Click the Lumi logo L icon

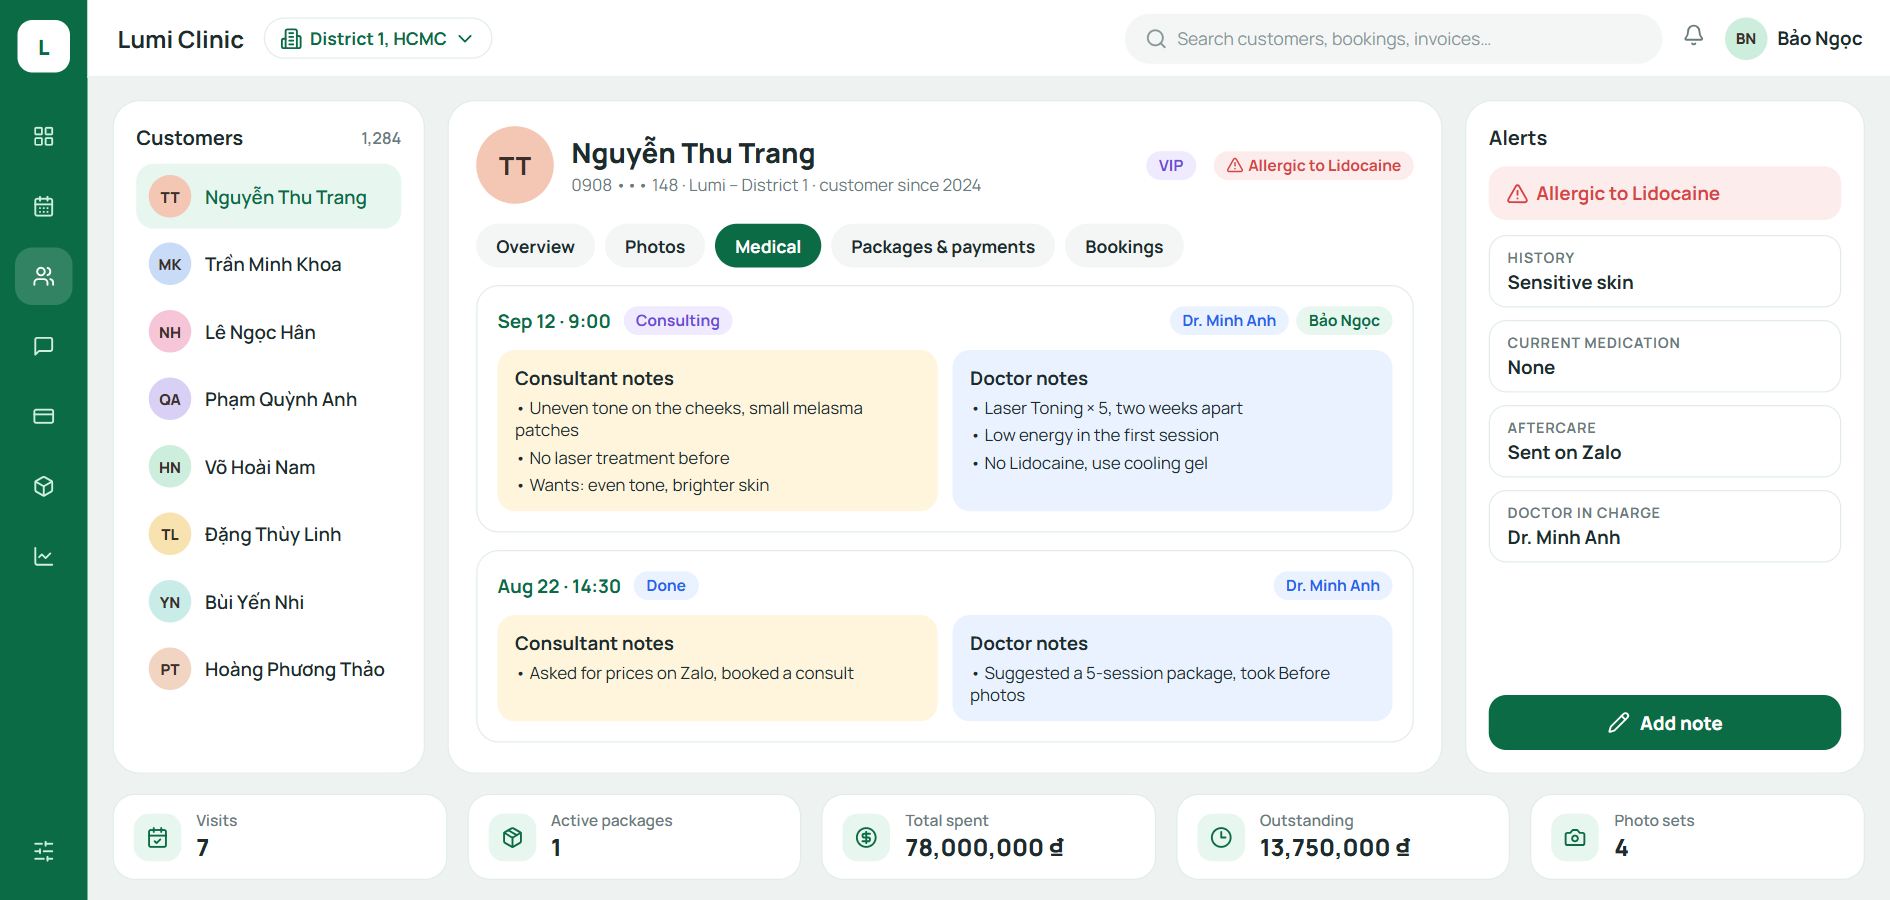click(x=43, y=46)
